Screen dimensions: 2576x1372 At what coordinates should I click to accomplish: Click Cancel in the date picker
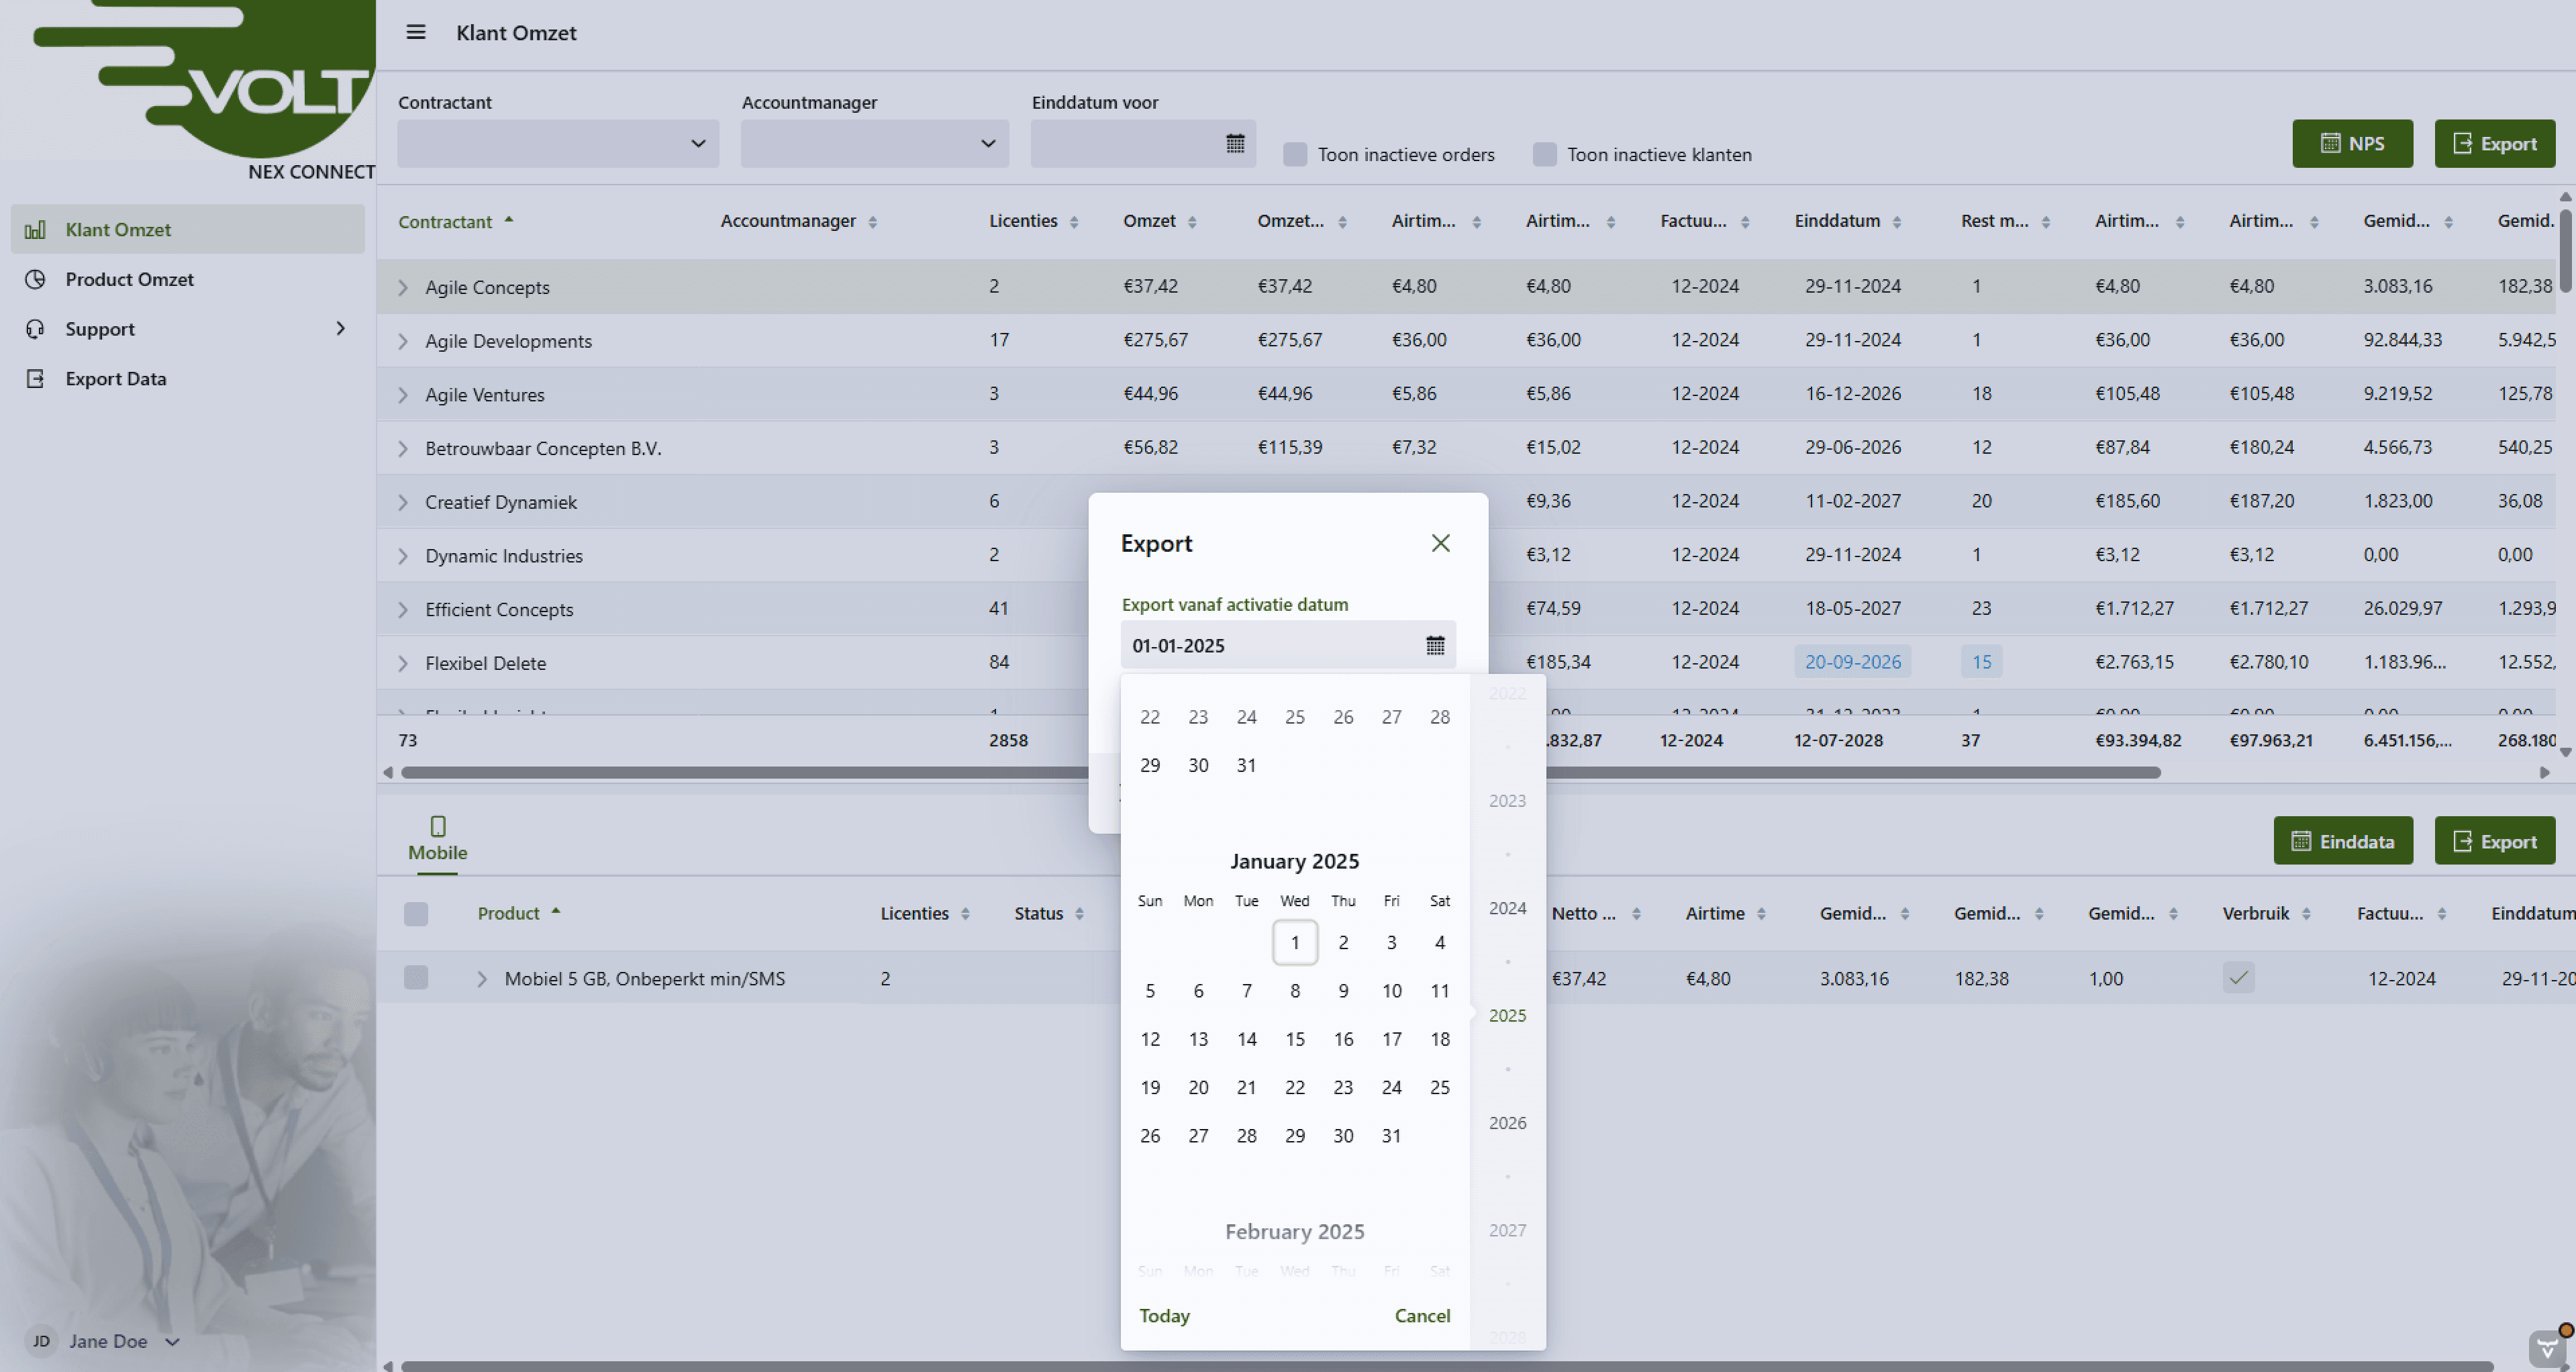(1421, 1315)
